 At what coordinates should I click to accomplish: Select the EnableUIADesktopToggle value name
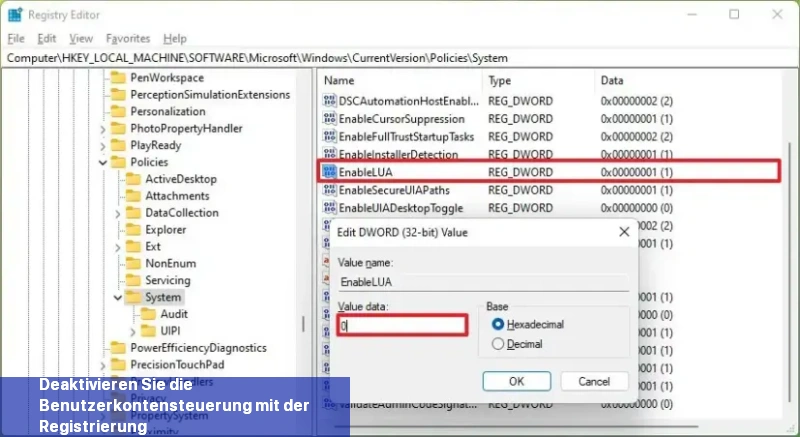point(401,208)
